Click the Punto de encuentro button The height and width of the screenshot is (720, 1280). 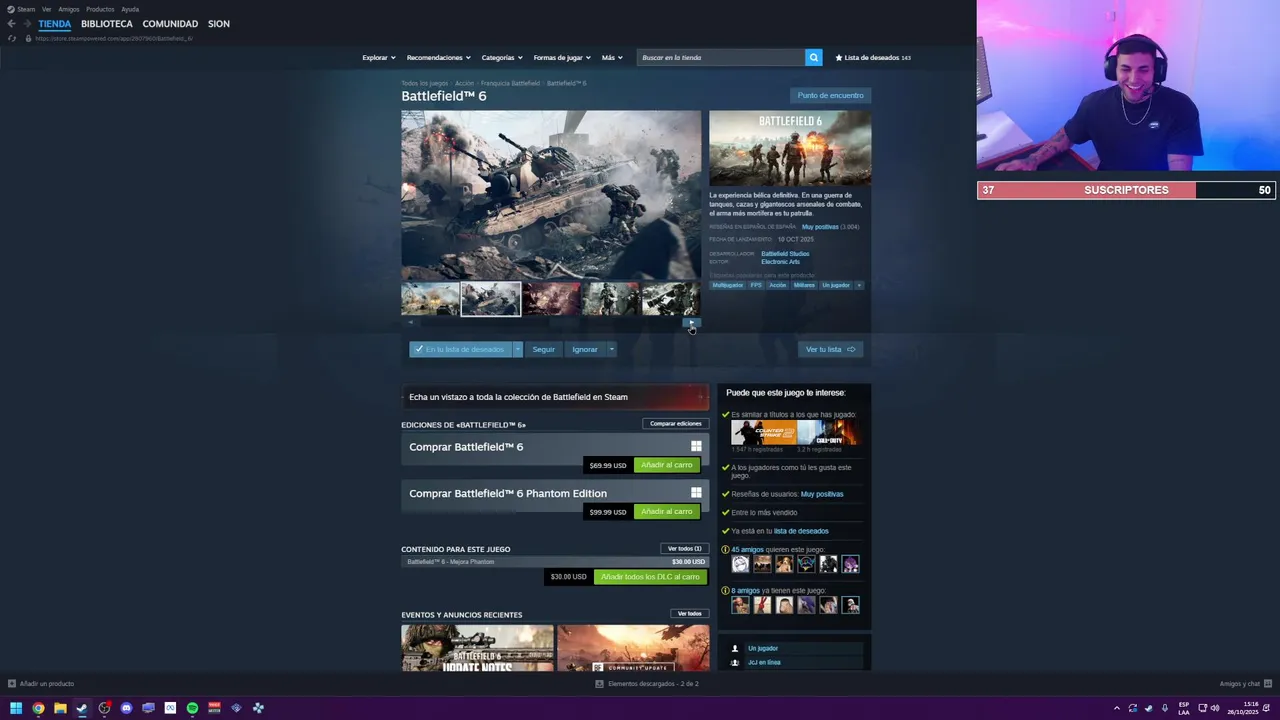tap(830, 96)
